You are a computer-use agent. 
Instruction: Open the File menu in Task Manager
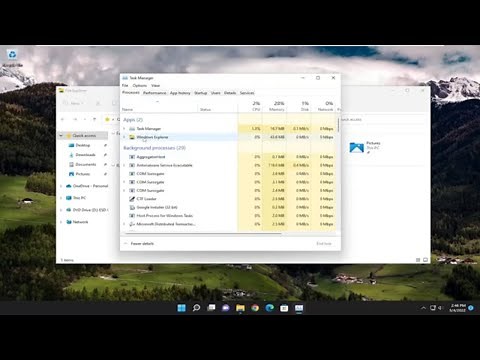click(x=125, y=86)
